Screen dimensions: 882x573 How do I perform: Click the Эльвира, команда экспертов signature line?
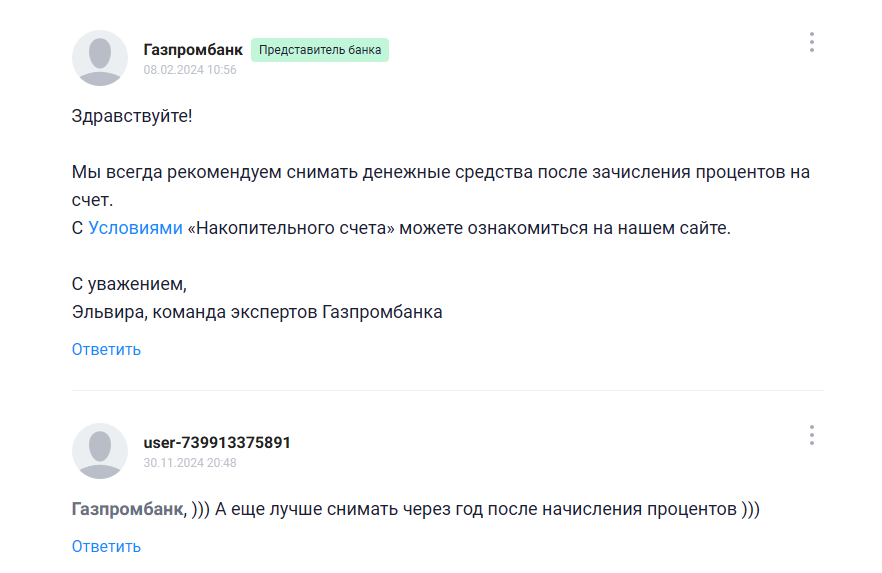pyautogui.click(x=256, y=312)
